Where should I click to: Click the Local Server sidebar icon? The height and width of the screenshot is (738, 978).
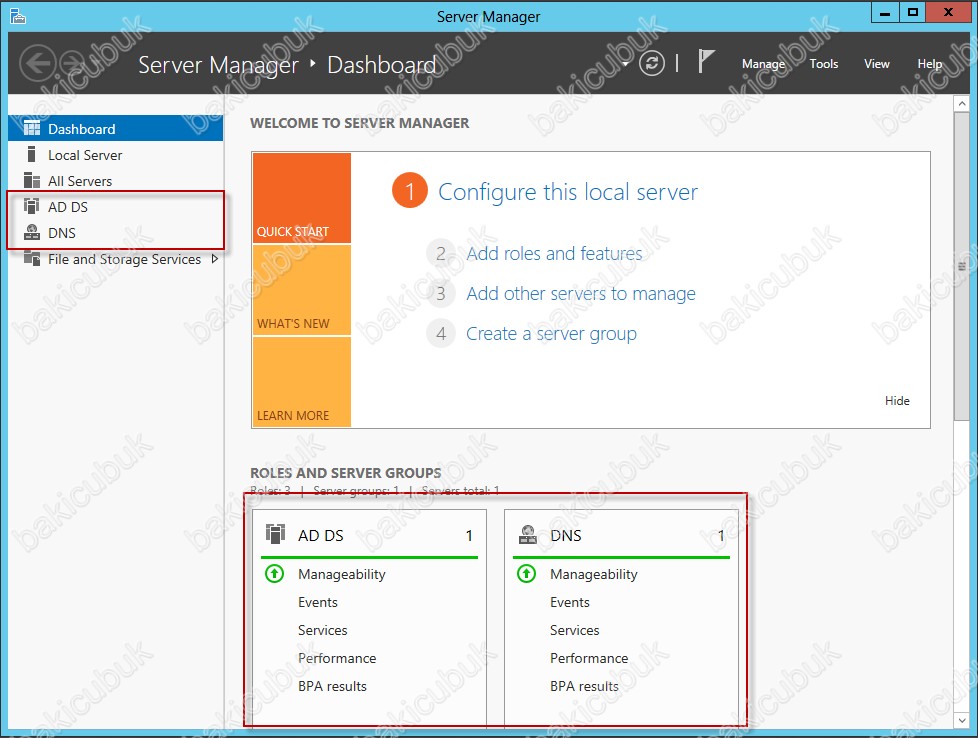(32, 154)
